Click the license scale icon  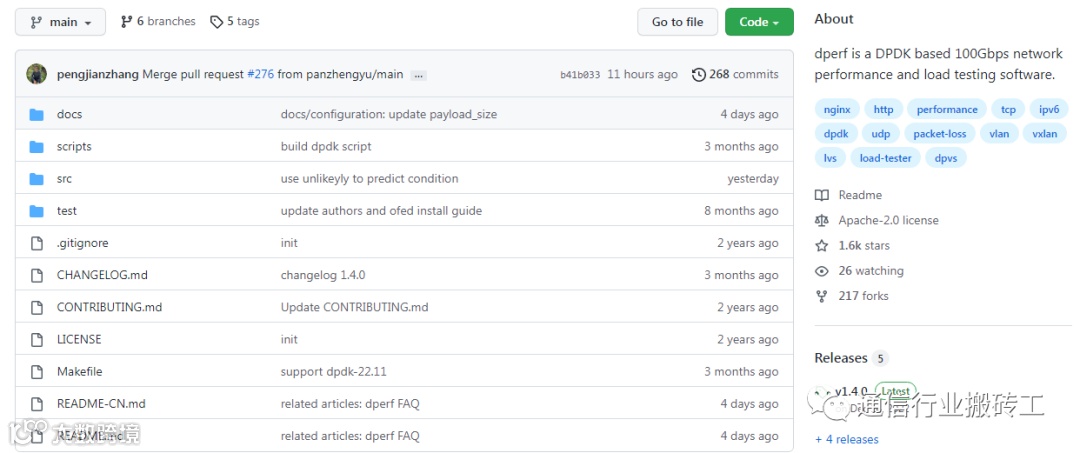coord(821,220)
